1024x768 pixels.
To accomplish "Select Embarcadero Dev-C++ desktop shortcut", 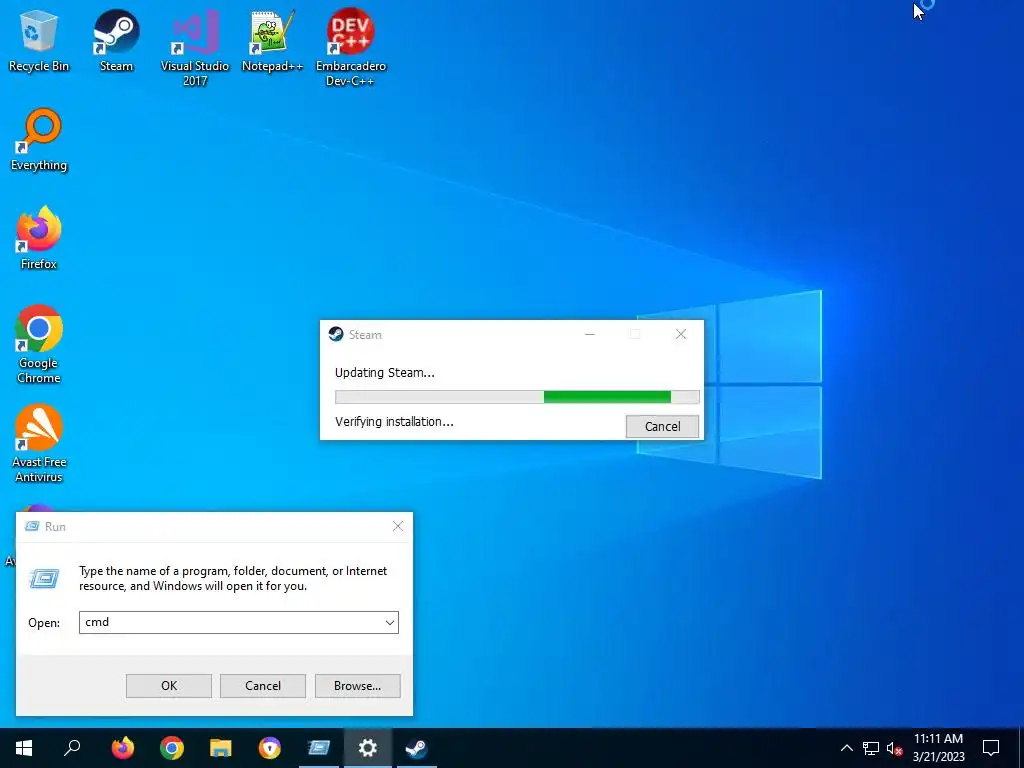I will pyautogui.click(x=351, y=48).
